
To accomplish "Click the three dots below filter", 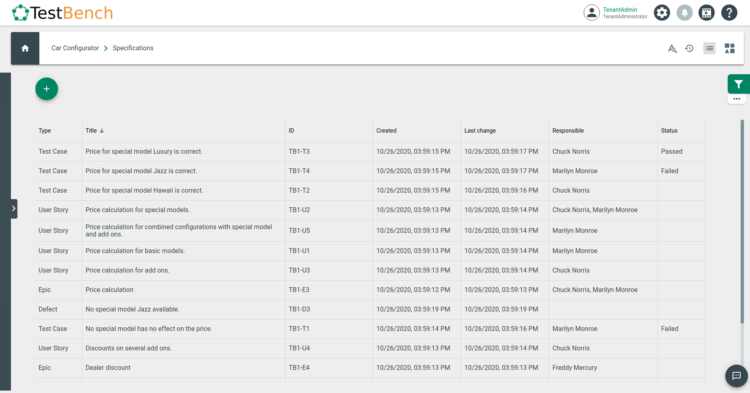I will (x=737, y=99).
